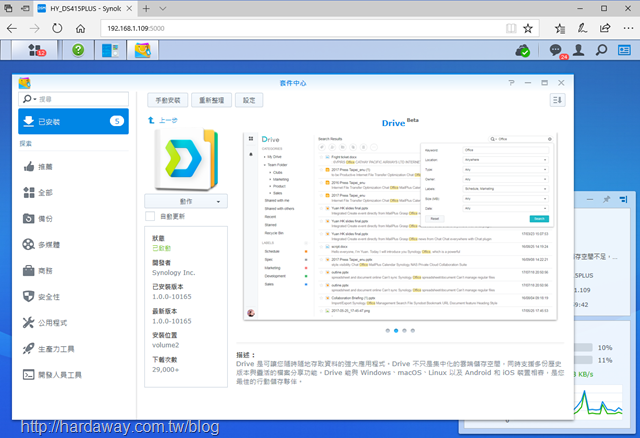Open browser more options menu
The image size is (640, 438).
click(x=628, y=28)
